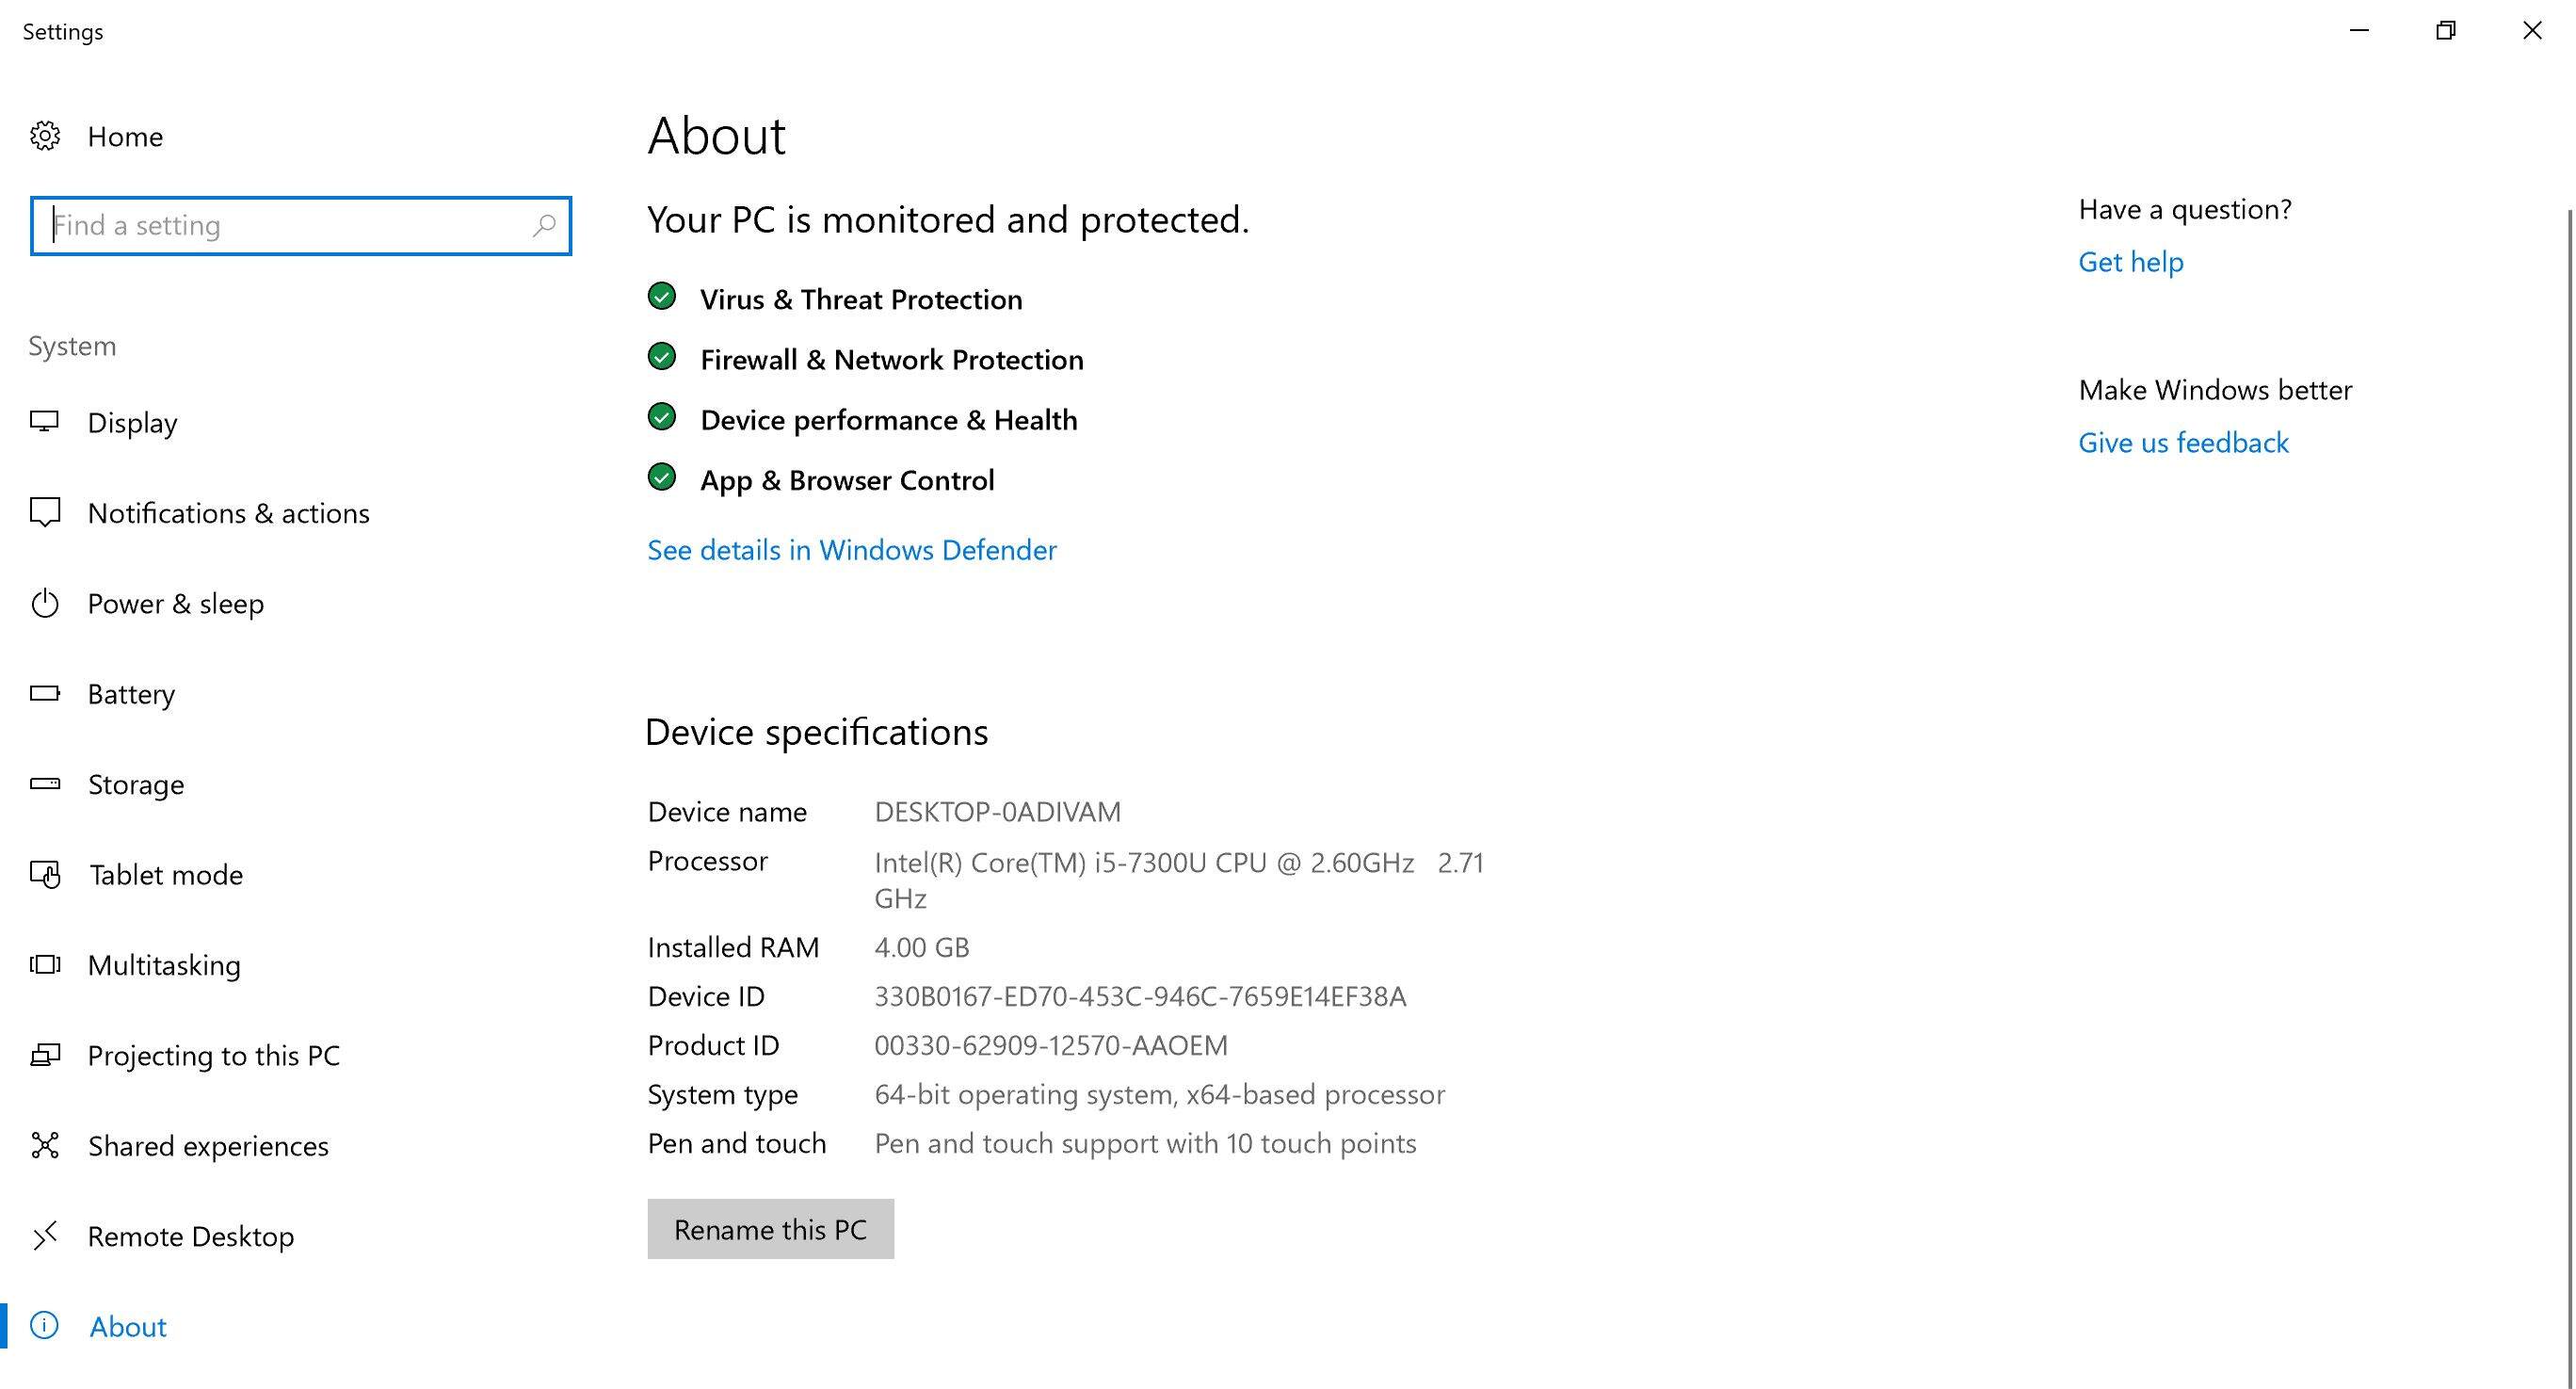Click the Virus & Threat Protection checkmark
The height and width of the screenshot is (1389, 2576).
pyautogui.click(x=662, y=297)
